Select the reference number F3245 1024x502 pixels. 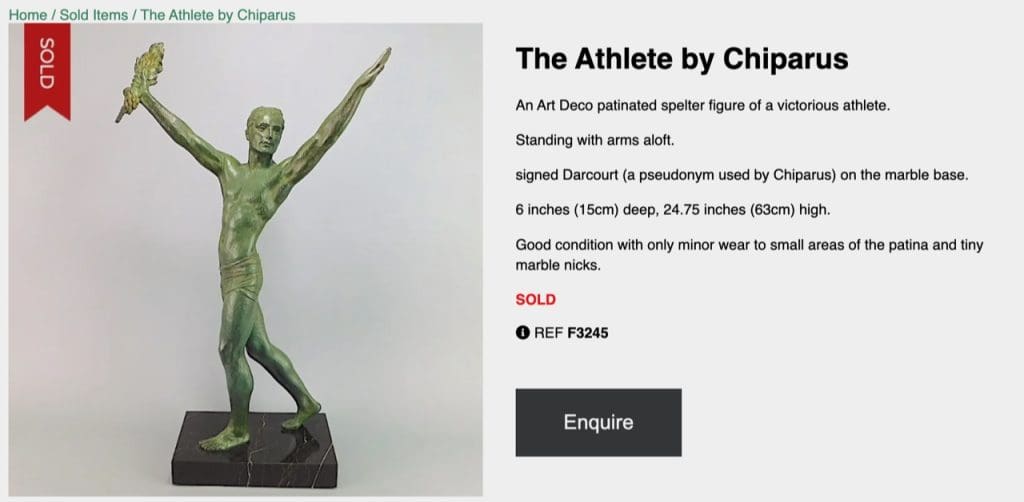(587, 333)
